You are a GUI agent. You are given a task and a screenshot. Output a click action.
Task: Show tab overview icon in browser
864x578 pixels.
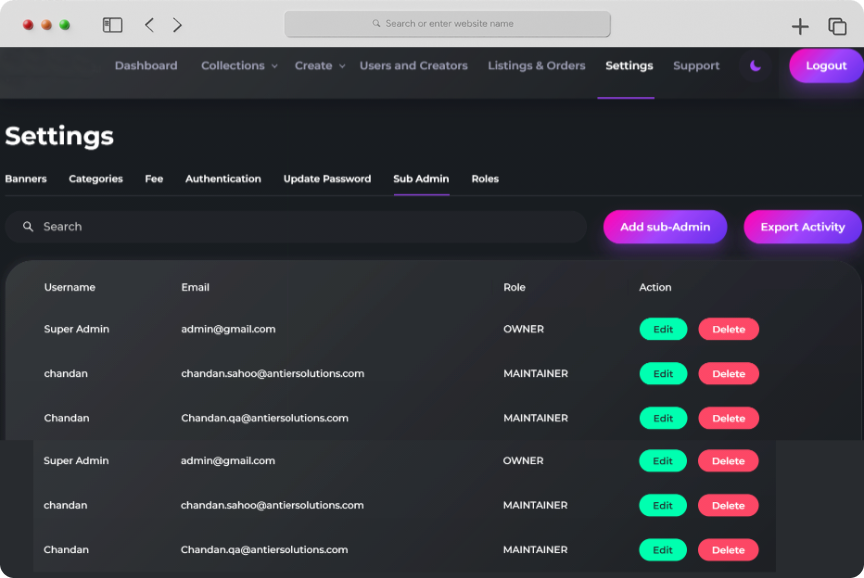pos(837,26)
